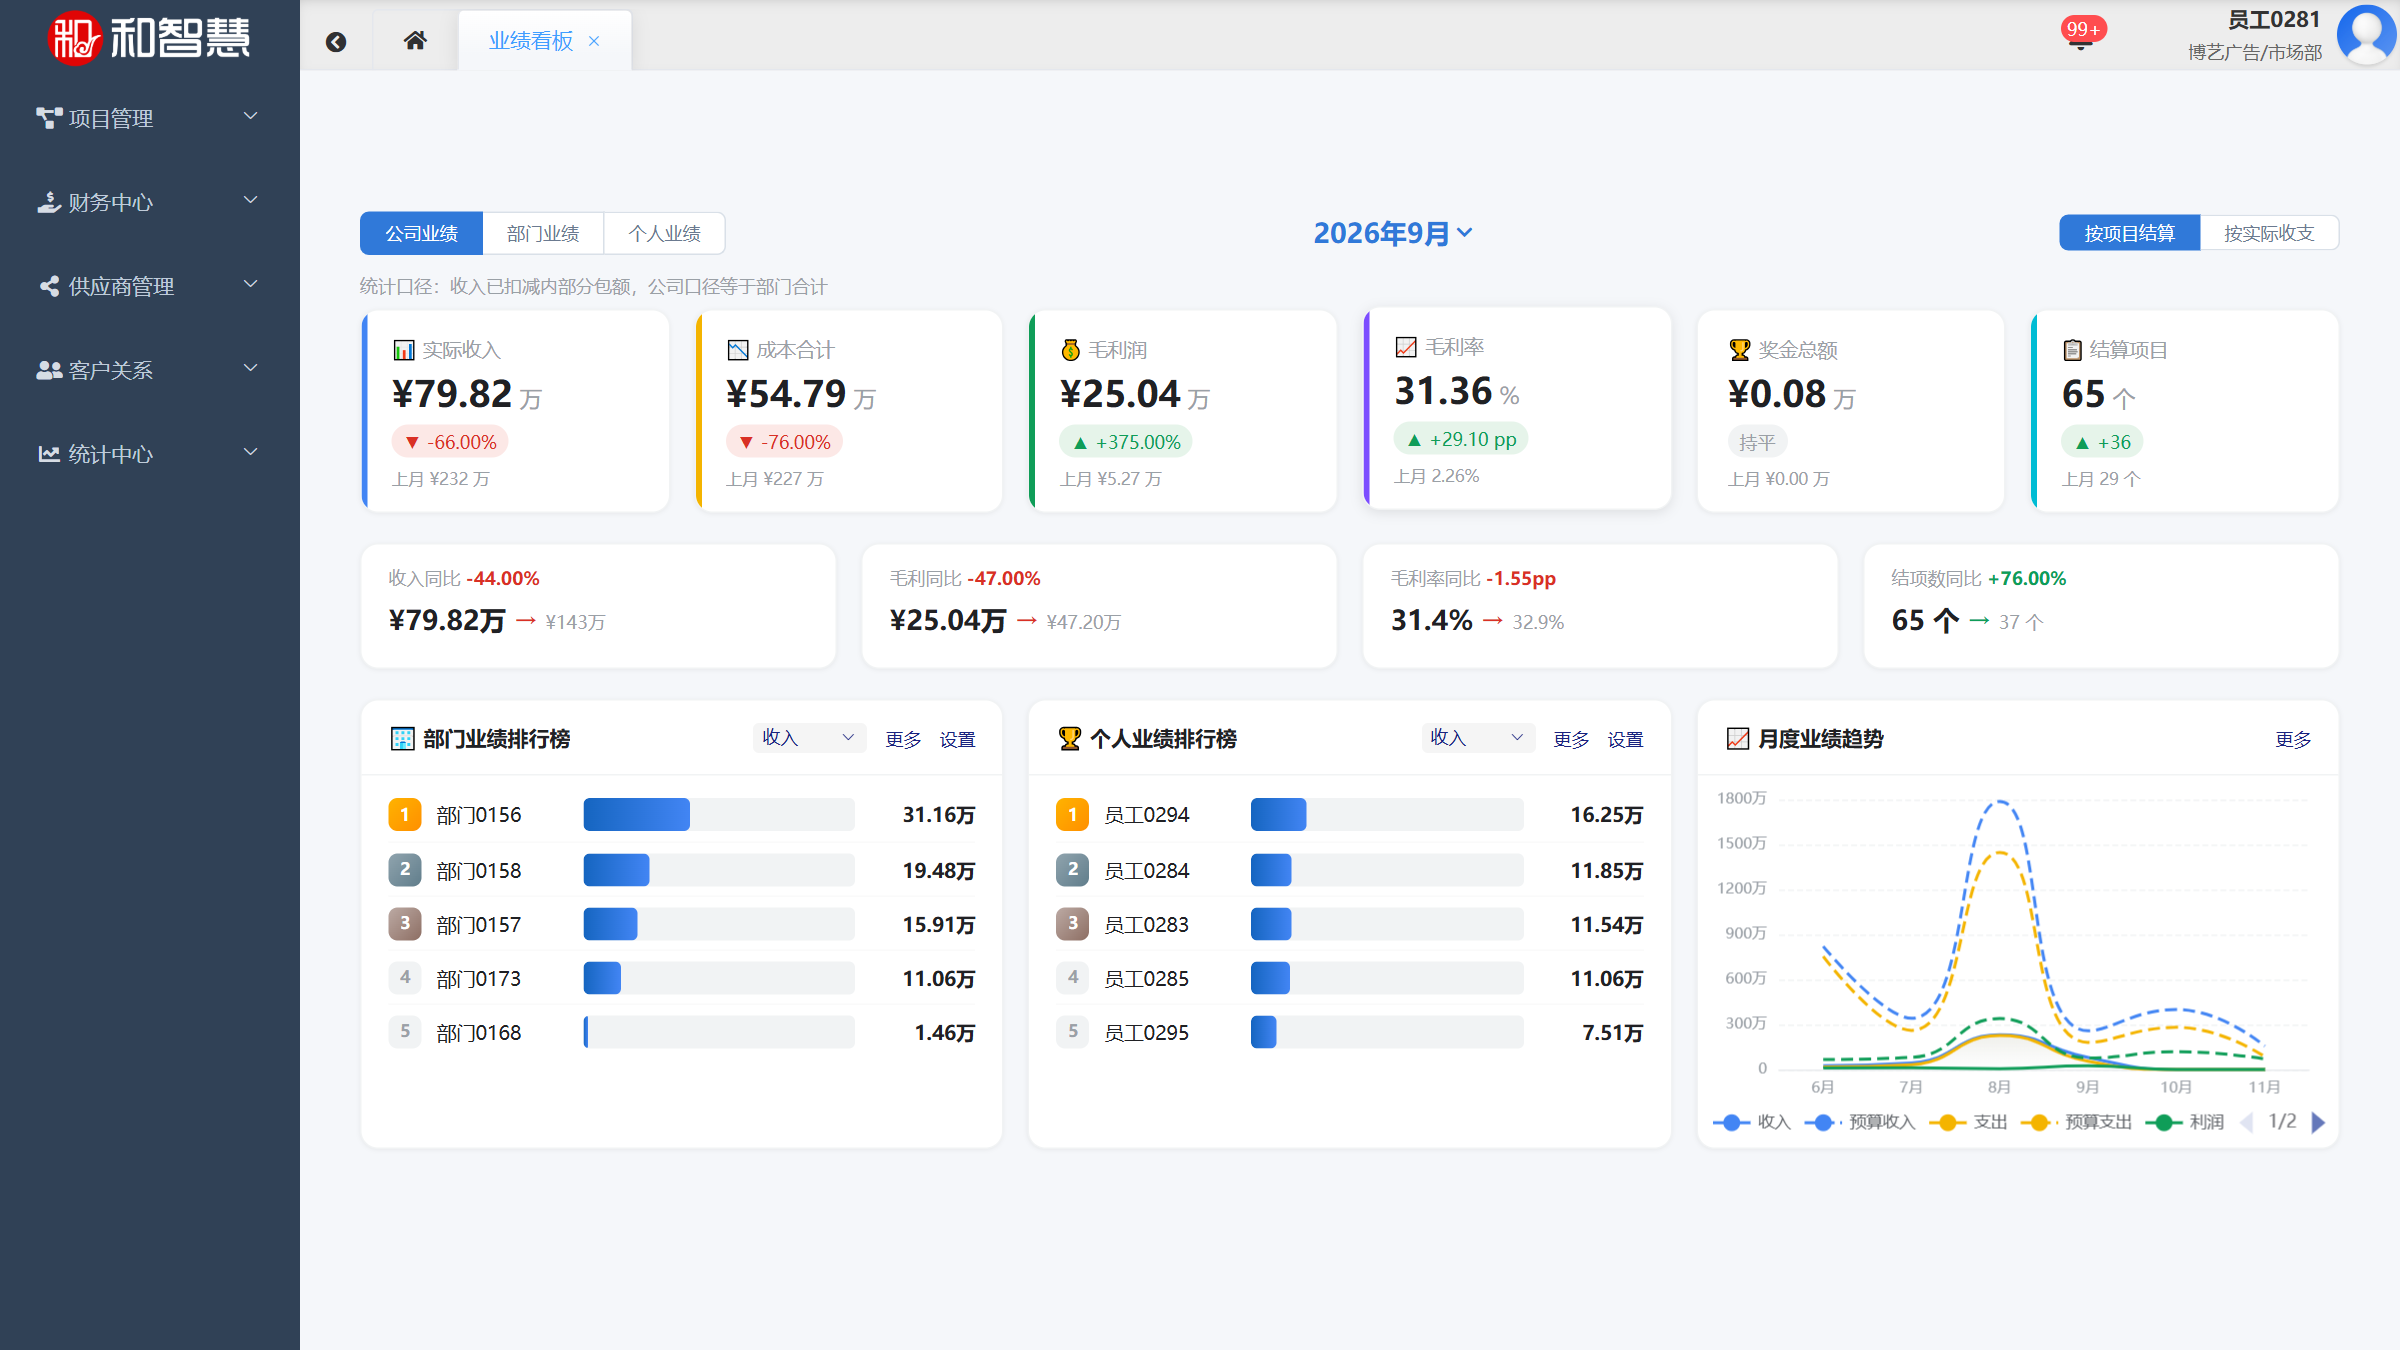
Task: Click the 个人业绩排行榜 trophy icon
Action: pos(1070,739)
